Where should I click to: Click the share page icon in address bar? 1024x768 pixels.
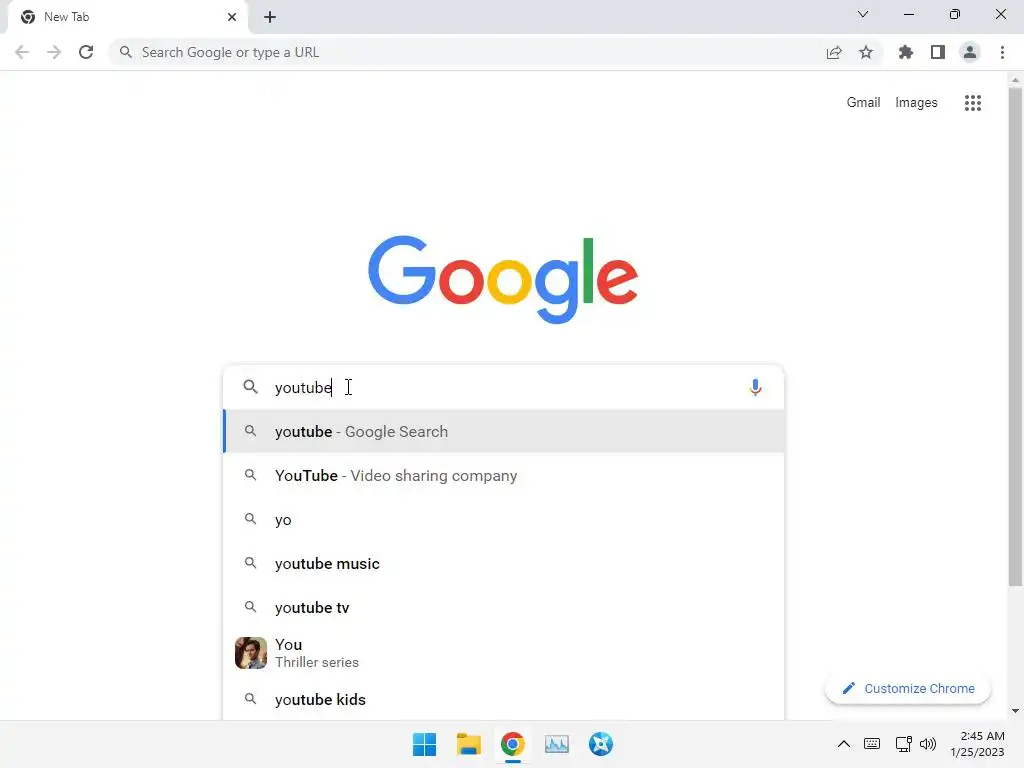click(834, 52)
